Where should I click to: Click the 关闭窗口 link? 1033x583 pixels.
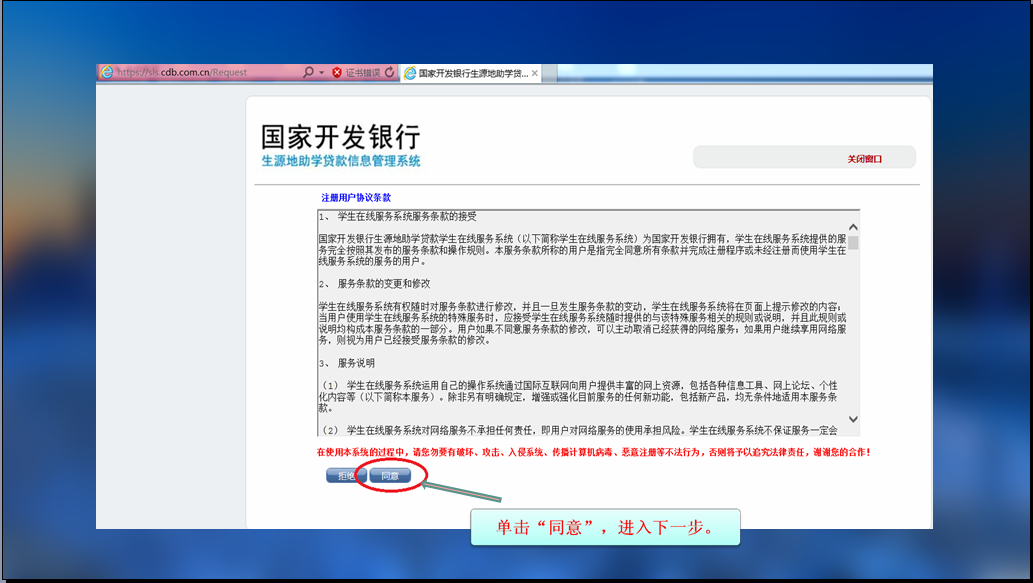click(x=865, y=159)
